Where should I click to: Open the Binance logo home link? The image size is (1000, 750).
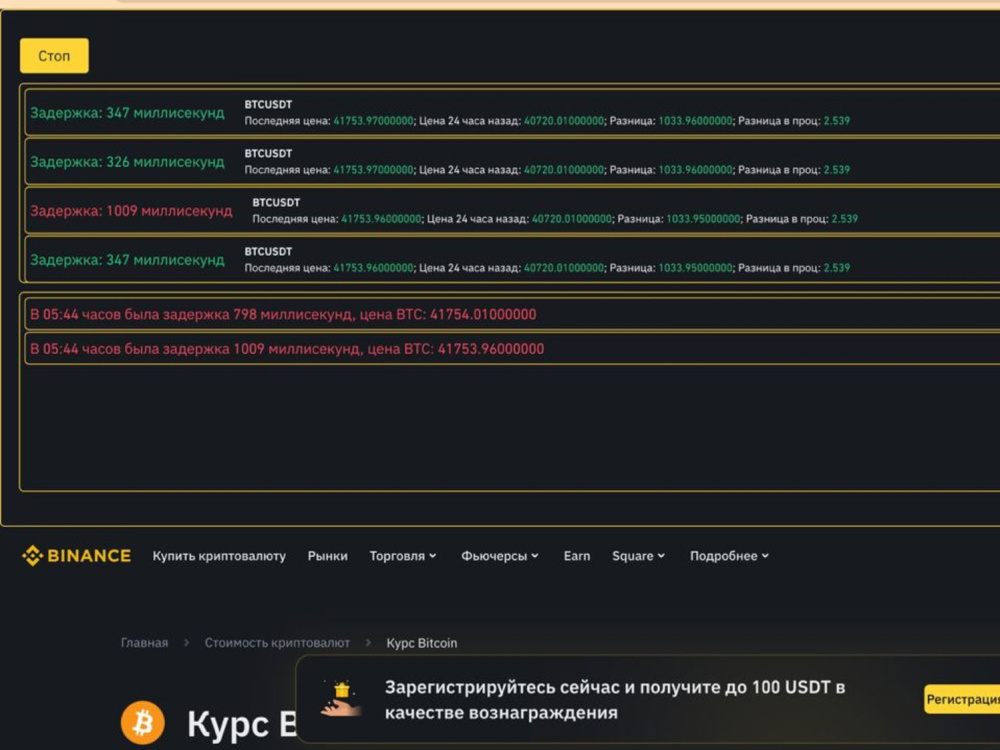77,555
